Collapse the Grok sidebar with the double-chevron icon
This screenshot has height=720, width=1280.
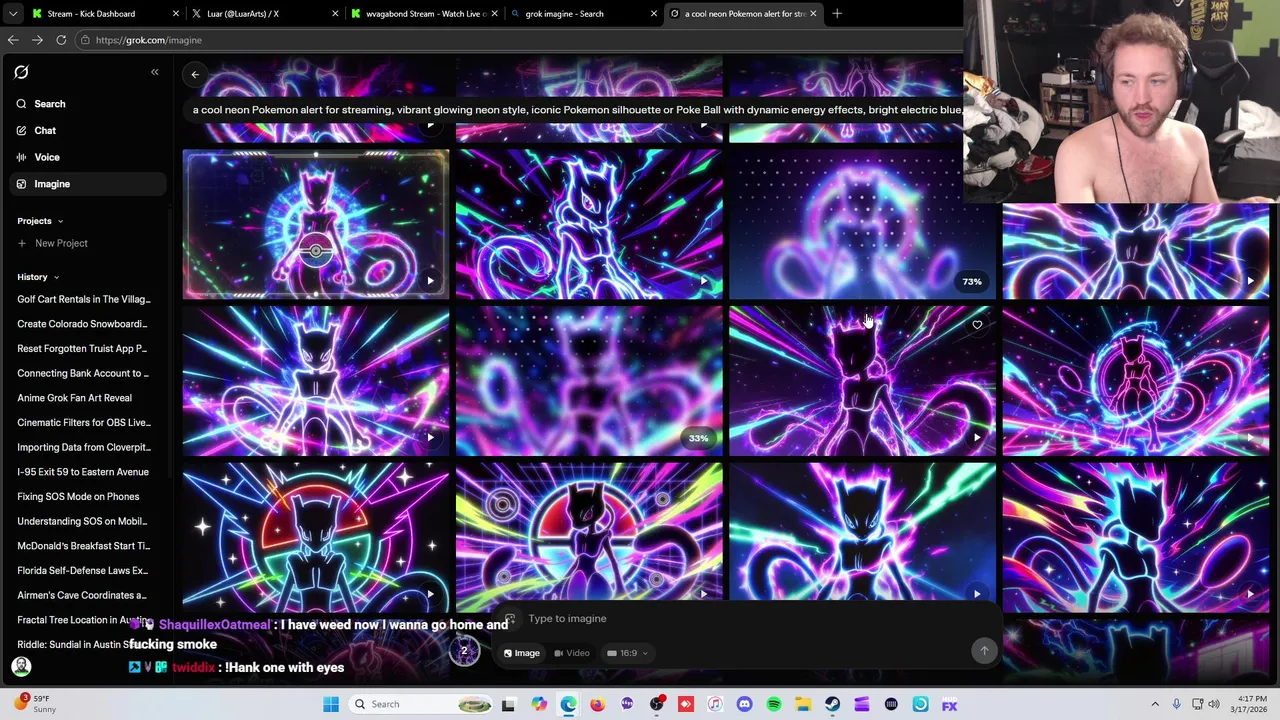coord(154,72)
